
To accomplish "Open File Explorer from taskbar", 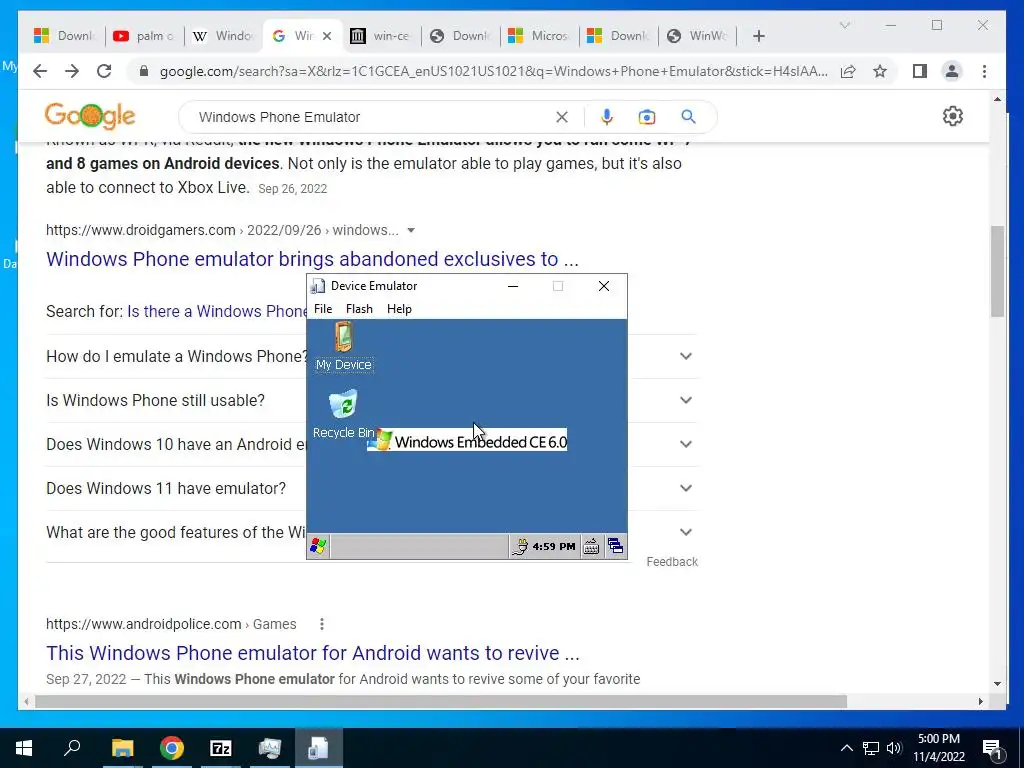I will click(x=122, y=748).
